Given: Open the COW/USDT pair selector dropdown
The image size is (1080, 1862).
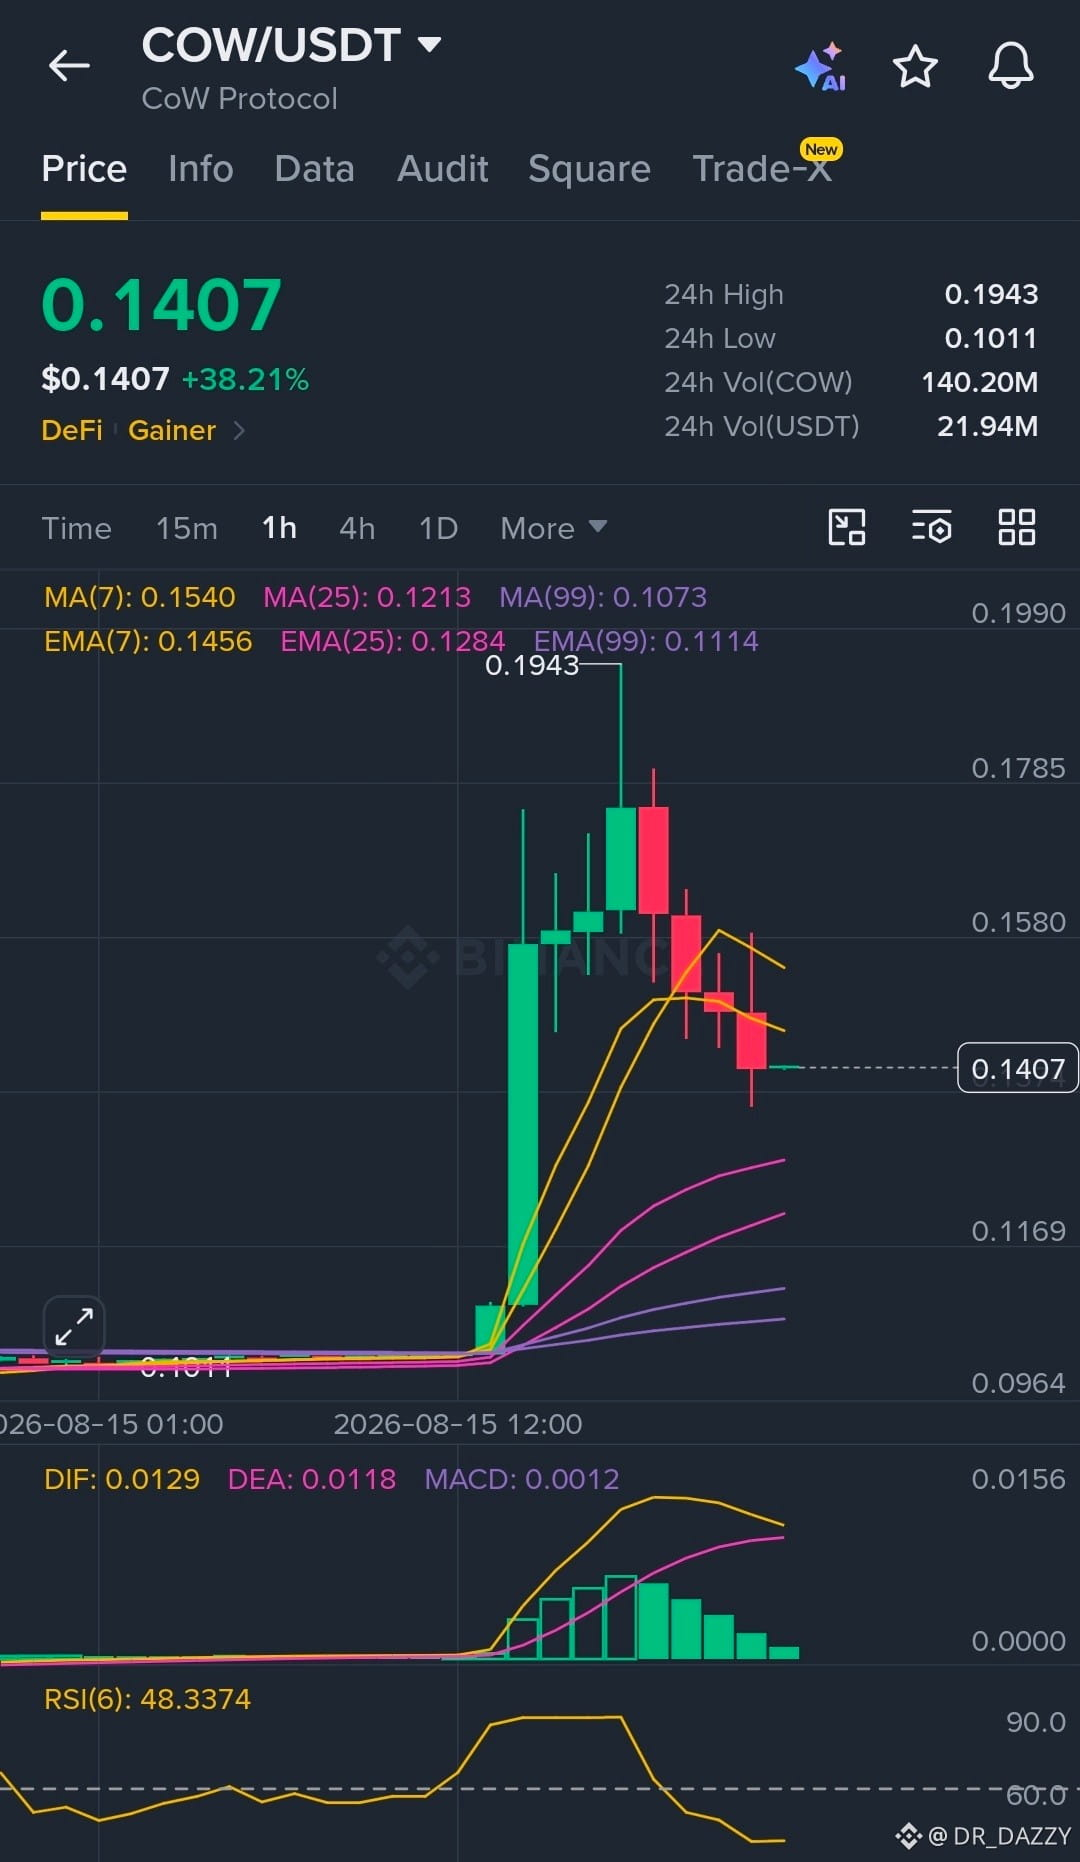Looking at the screenshot, I should pyautogui.click(x=291, y=45).
